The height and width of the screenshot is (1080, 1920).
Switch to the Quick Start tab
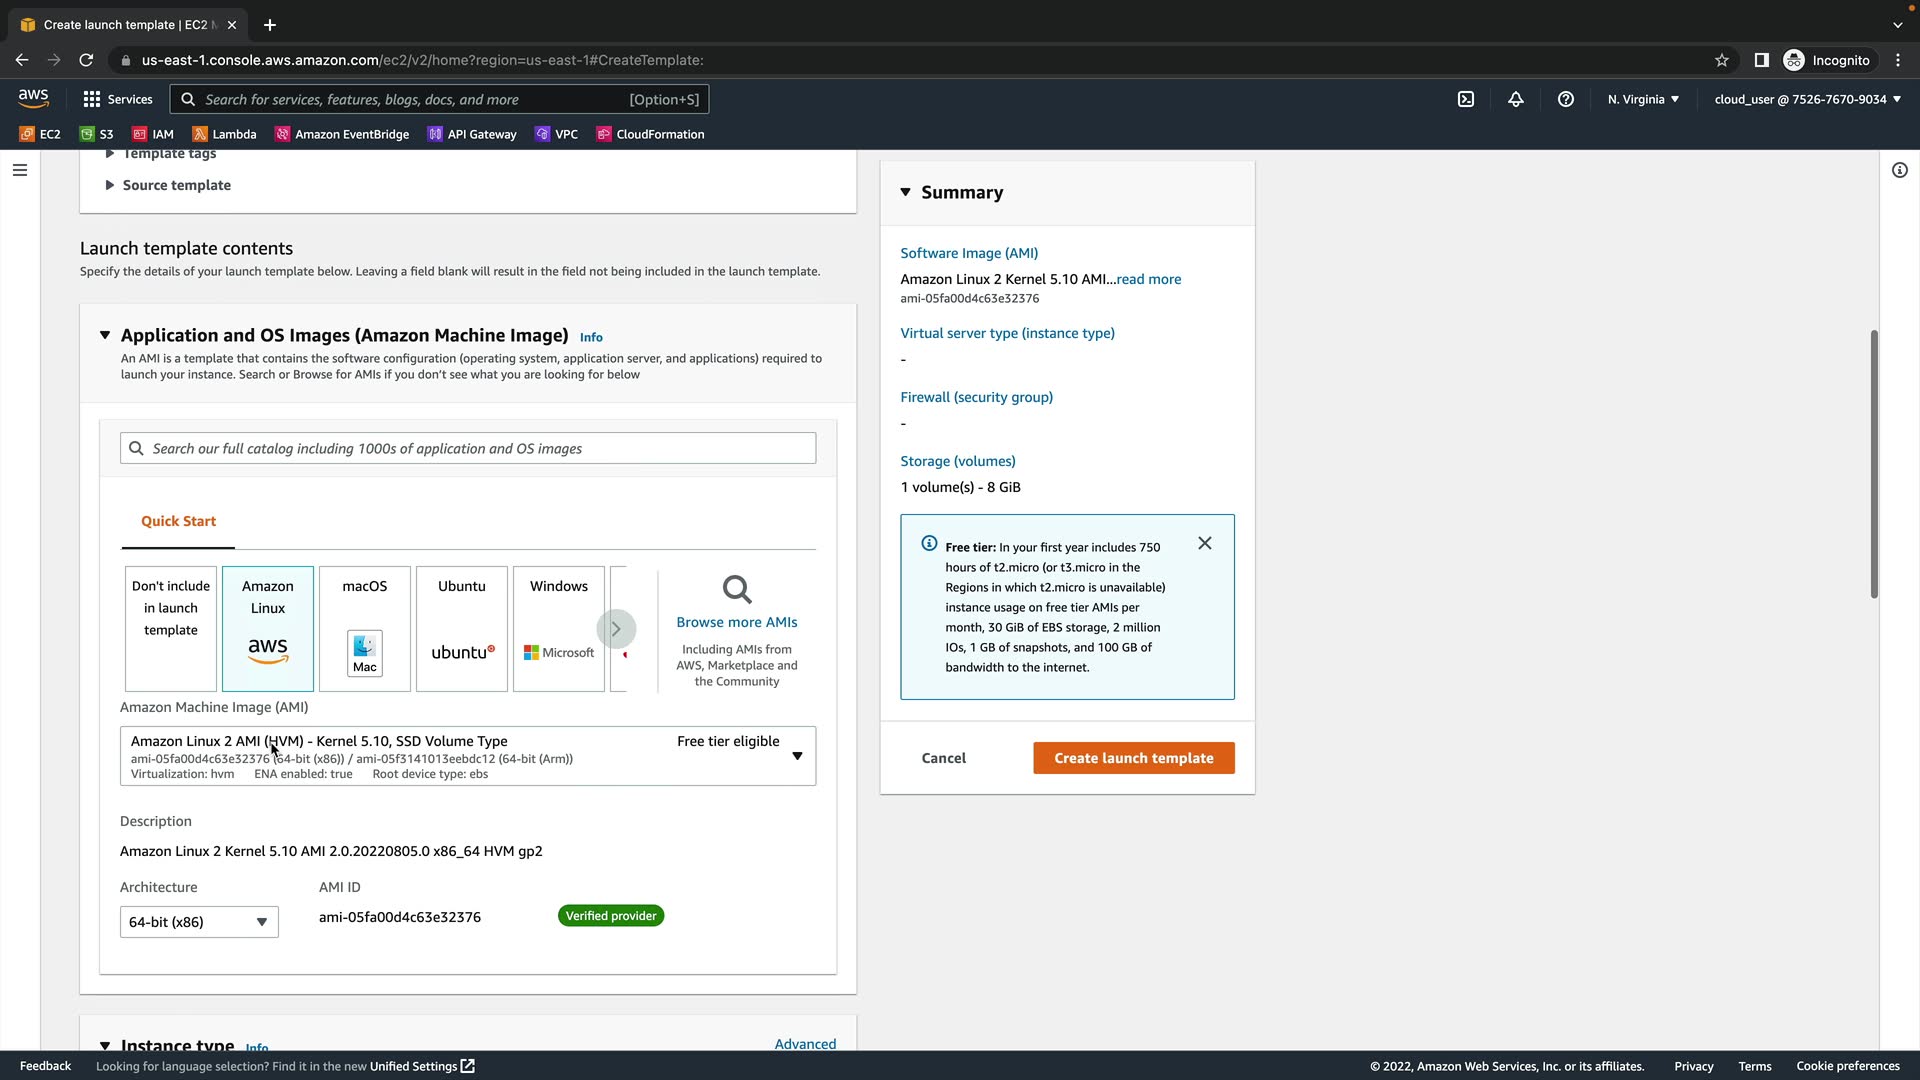[178, 521]
